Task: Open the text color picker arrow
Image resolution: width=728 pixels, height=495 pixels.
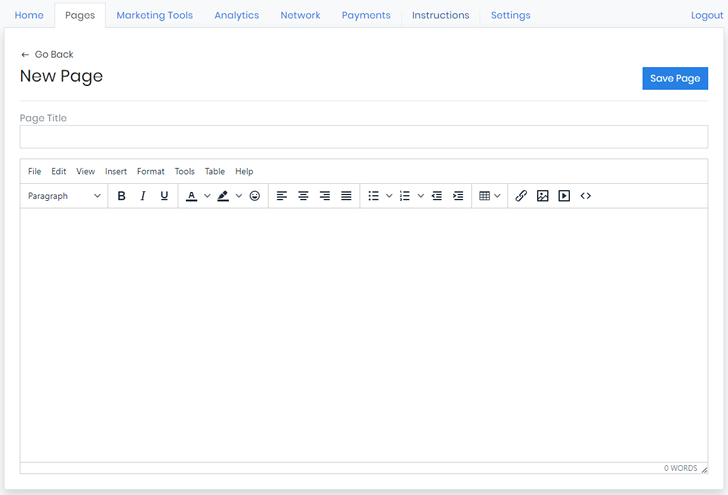Action: click(x=207, y=196)
